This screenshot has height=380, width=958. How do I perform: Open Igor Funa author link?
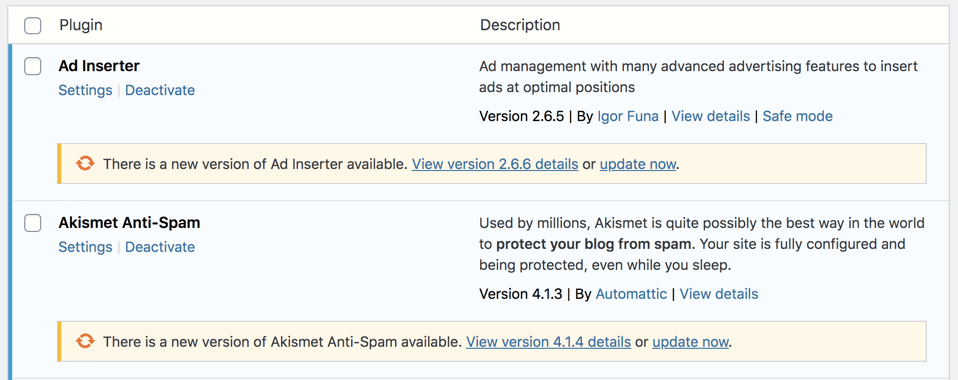[x=627, y=116]
